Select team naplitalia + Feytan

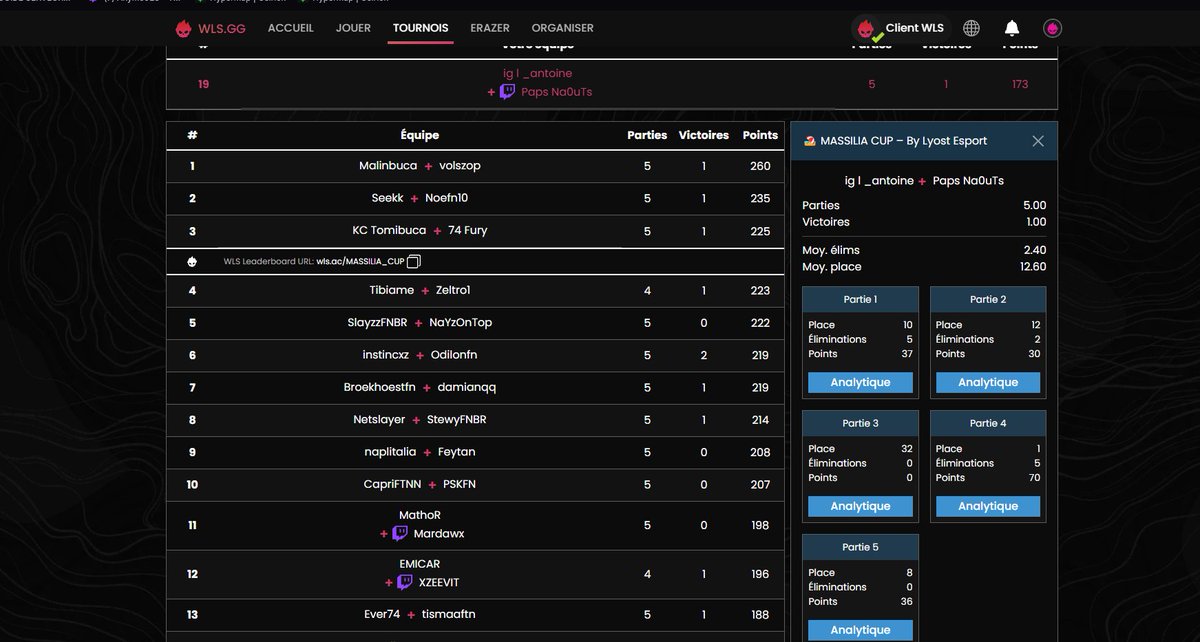click(475, 452)
